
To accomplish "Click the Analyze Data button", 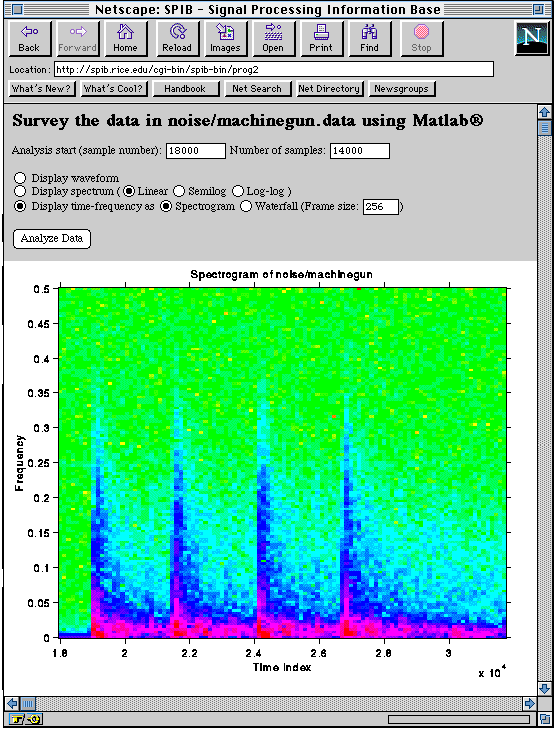I will (x=52, y=239).
